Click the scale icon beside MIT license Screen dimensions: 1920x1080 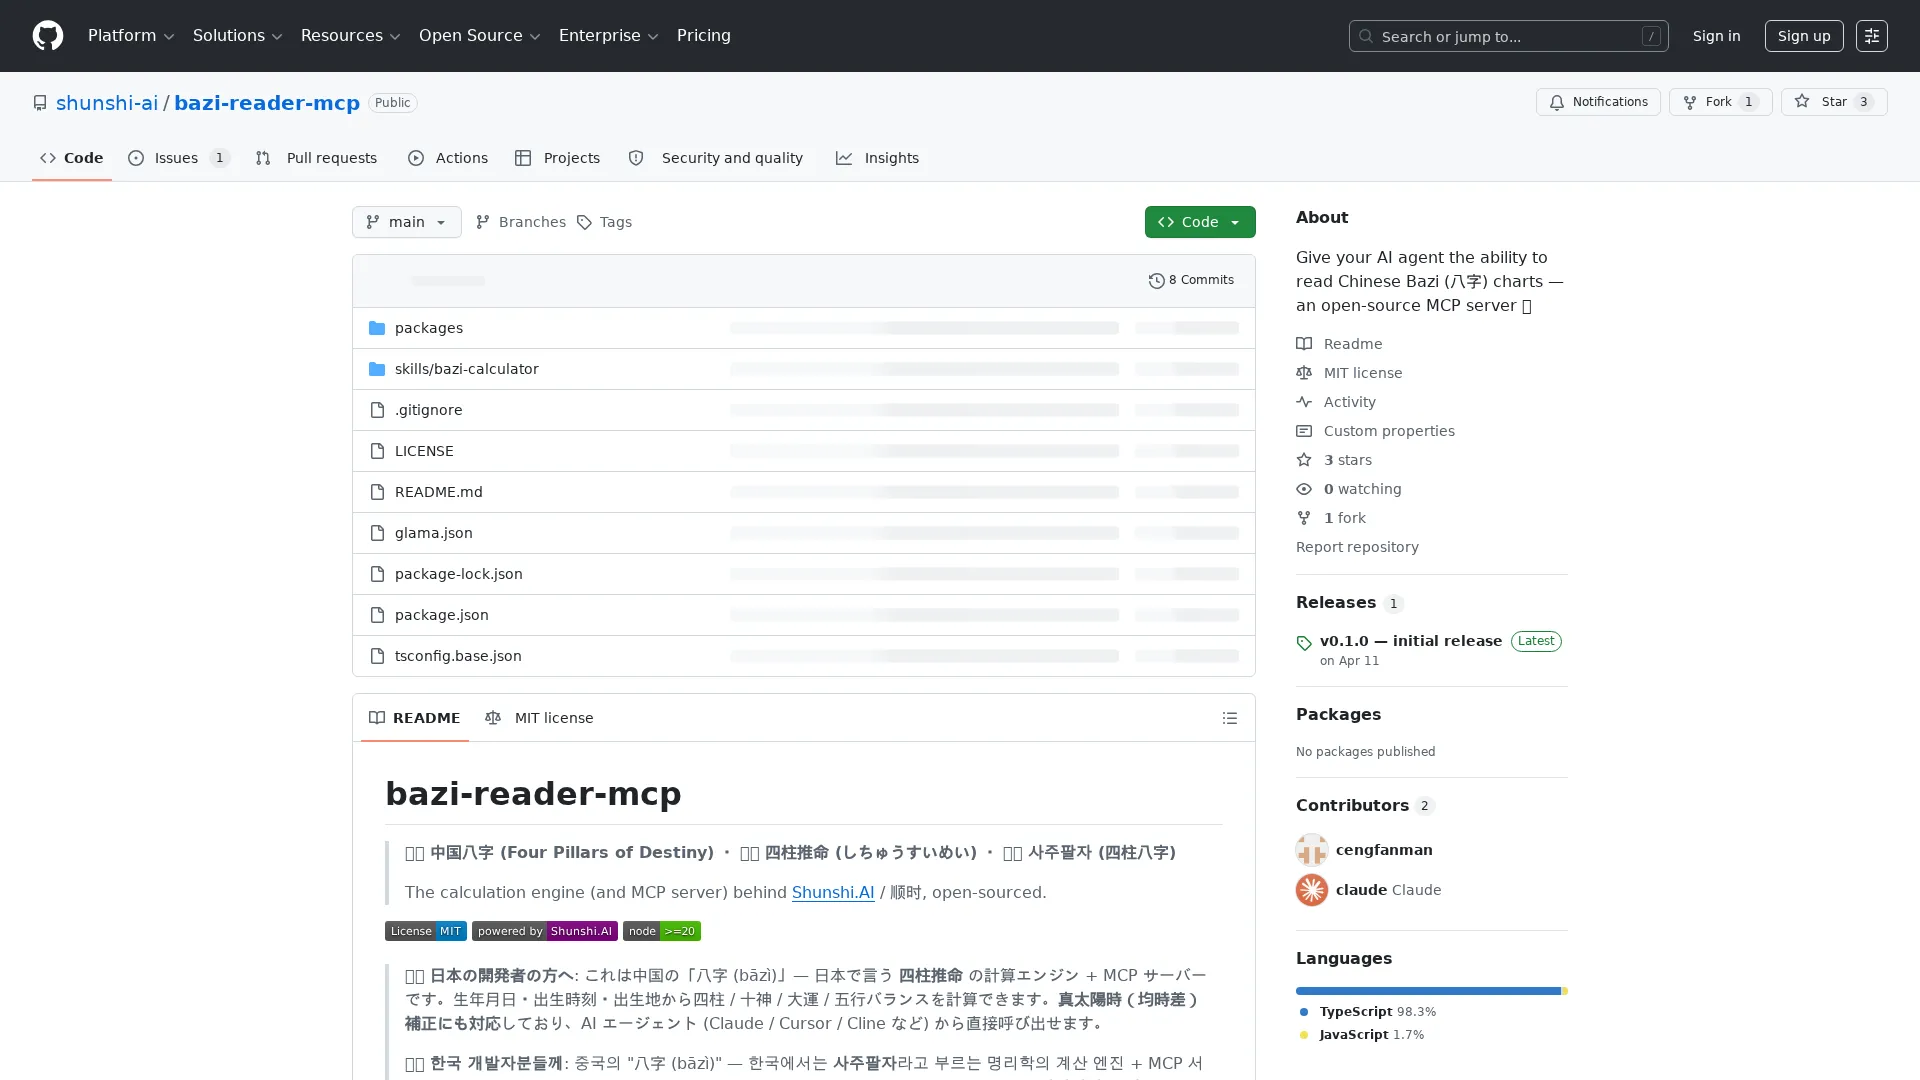point(1304,373)
